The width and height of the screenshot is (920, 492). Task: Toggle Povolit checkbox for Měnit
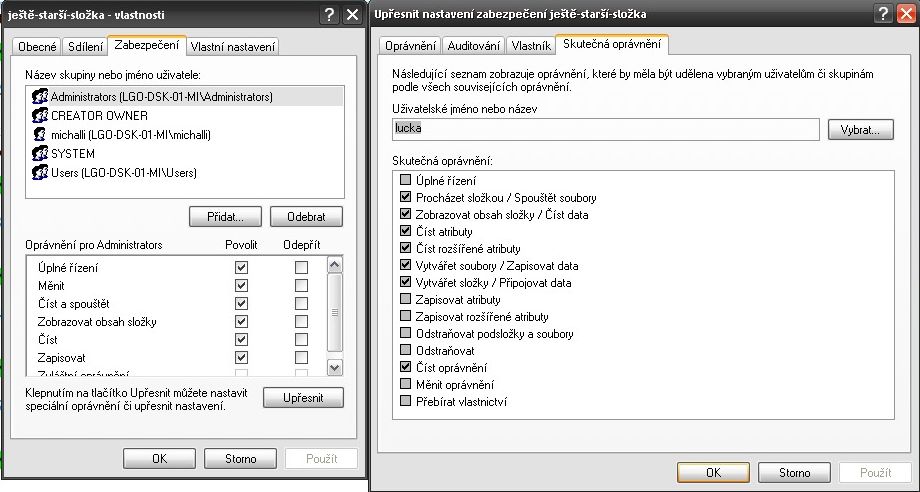(241, 286)
